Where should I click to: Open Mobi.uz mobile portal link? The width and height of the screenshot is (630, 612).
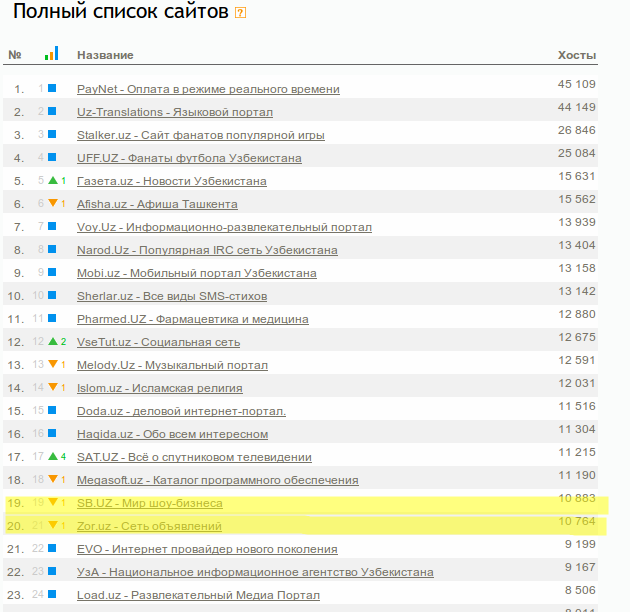click(196, 273)
